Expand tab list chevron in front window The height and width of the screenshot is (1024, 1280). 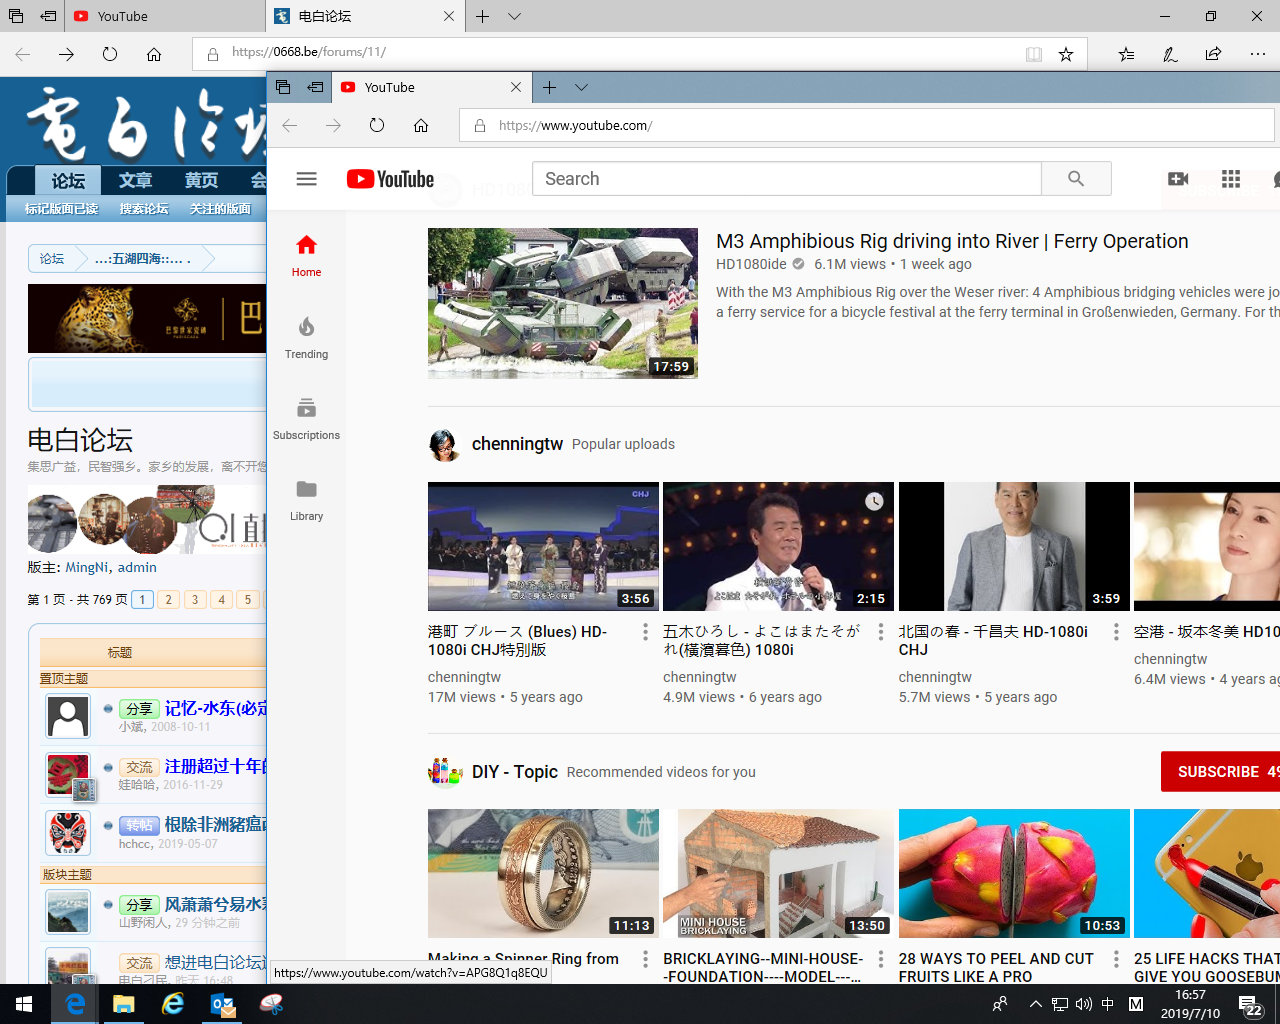[x=581, y=87]
